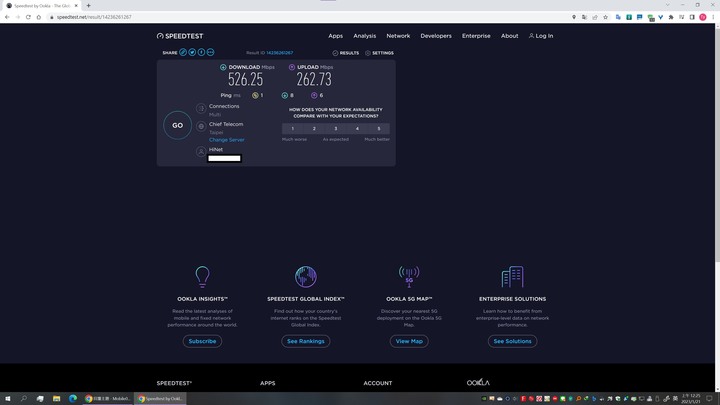Click the Ookla 5G Map tower icon
The width and height of the screenshot is (720, 405).
tap(409, 276)
